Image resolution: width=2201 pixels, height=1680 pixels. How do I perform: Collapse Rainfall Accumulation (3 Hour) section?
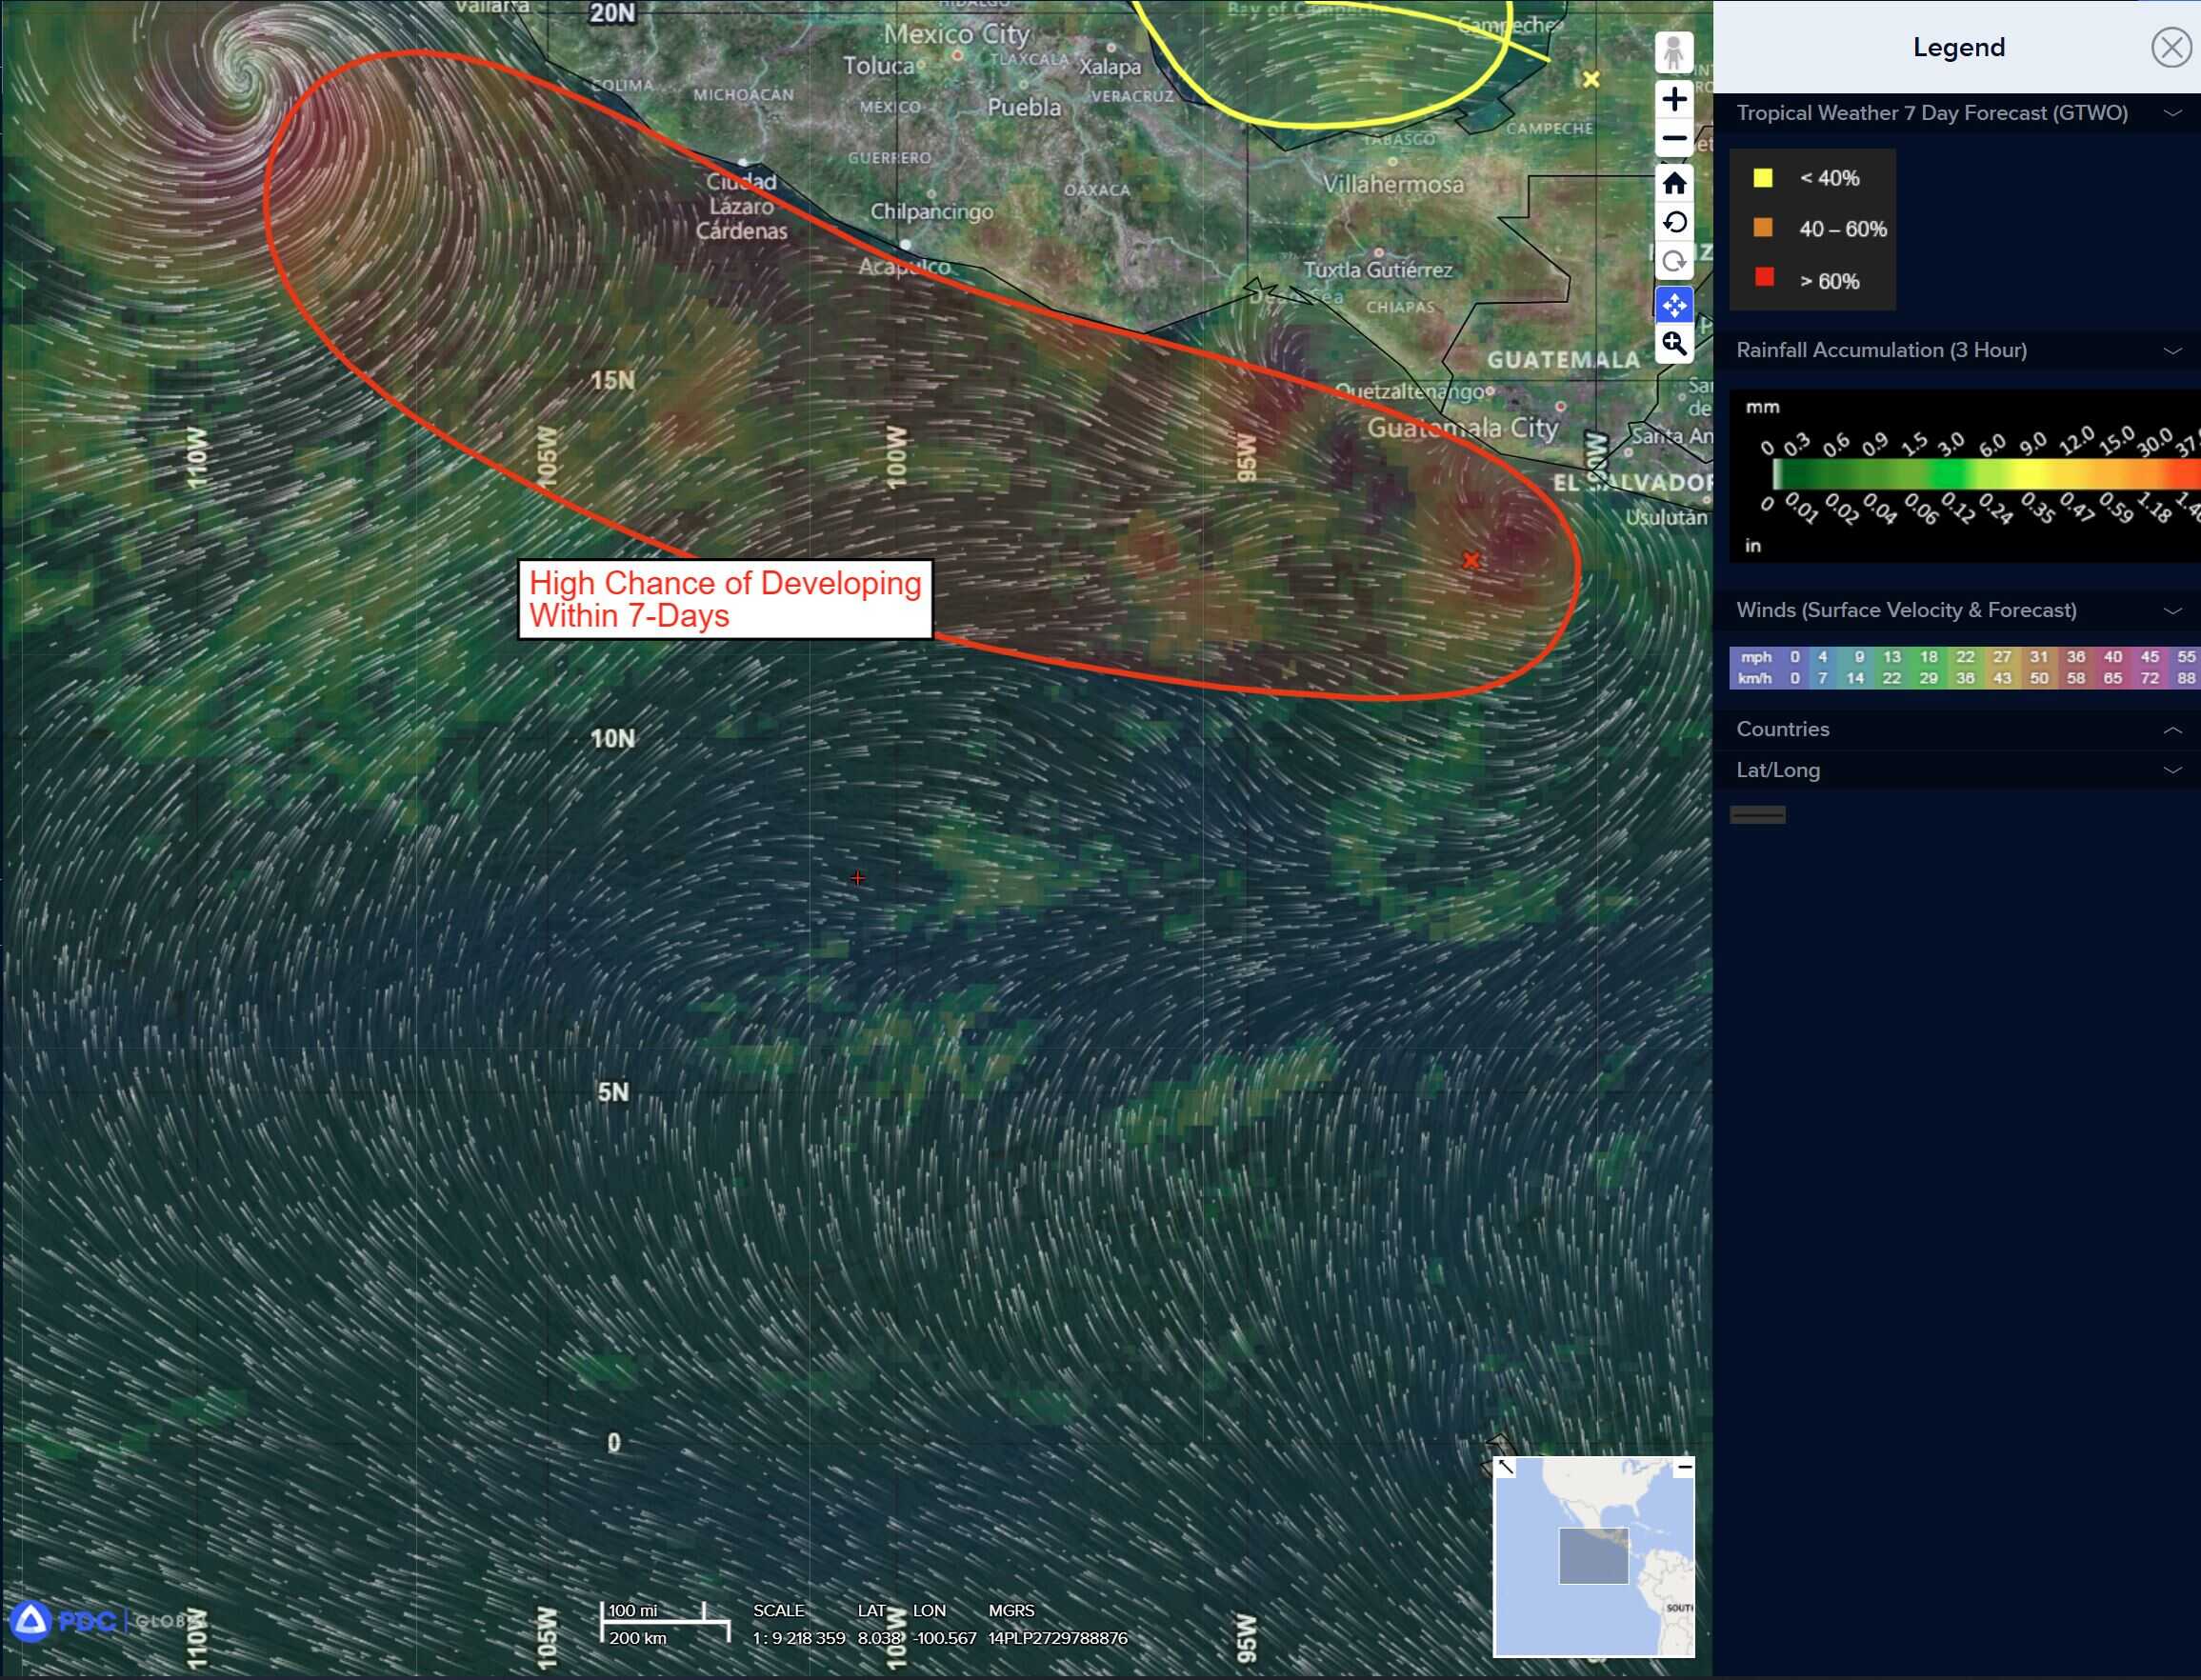2172,351
